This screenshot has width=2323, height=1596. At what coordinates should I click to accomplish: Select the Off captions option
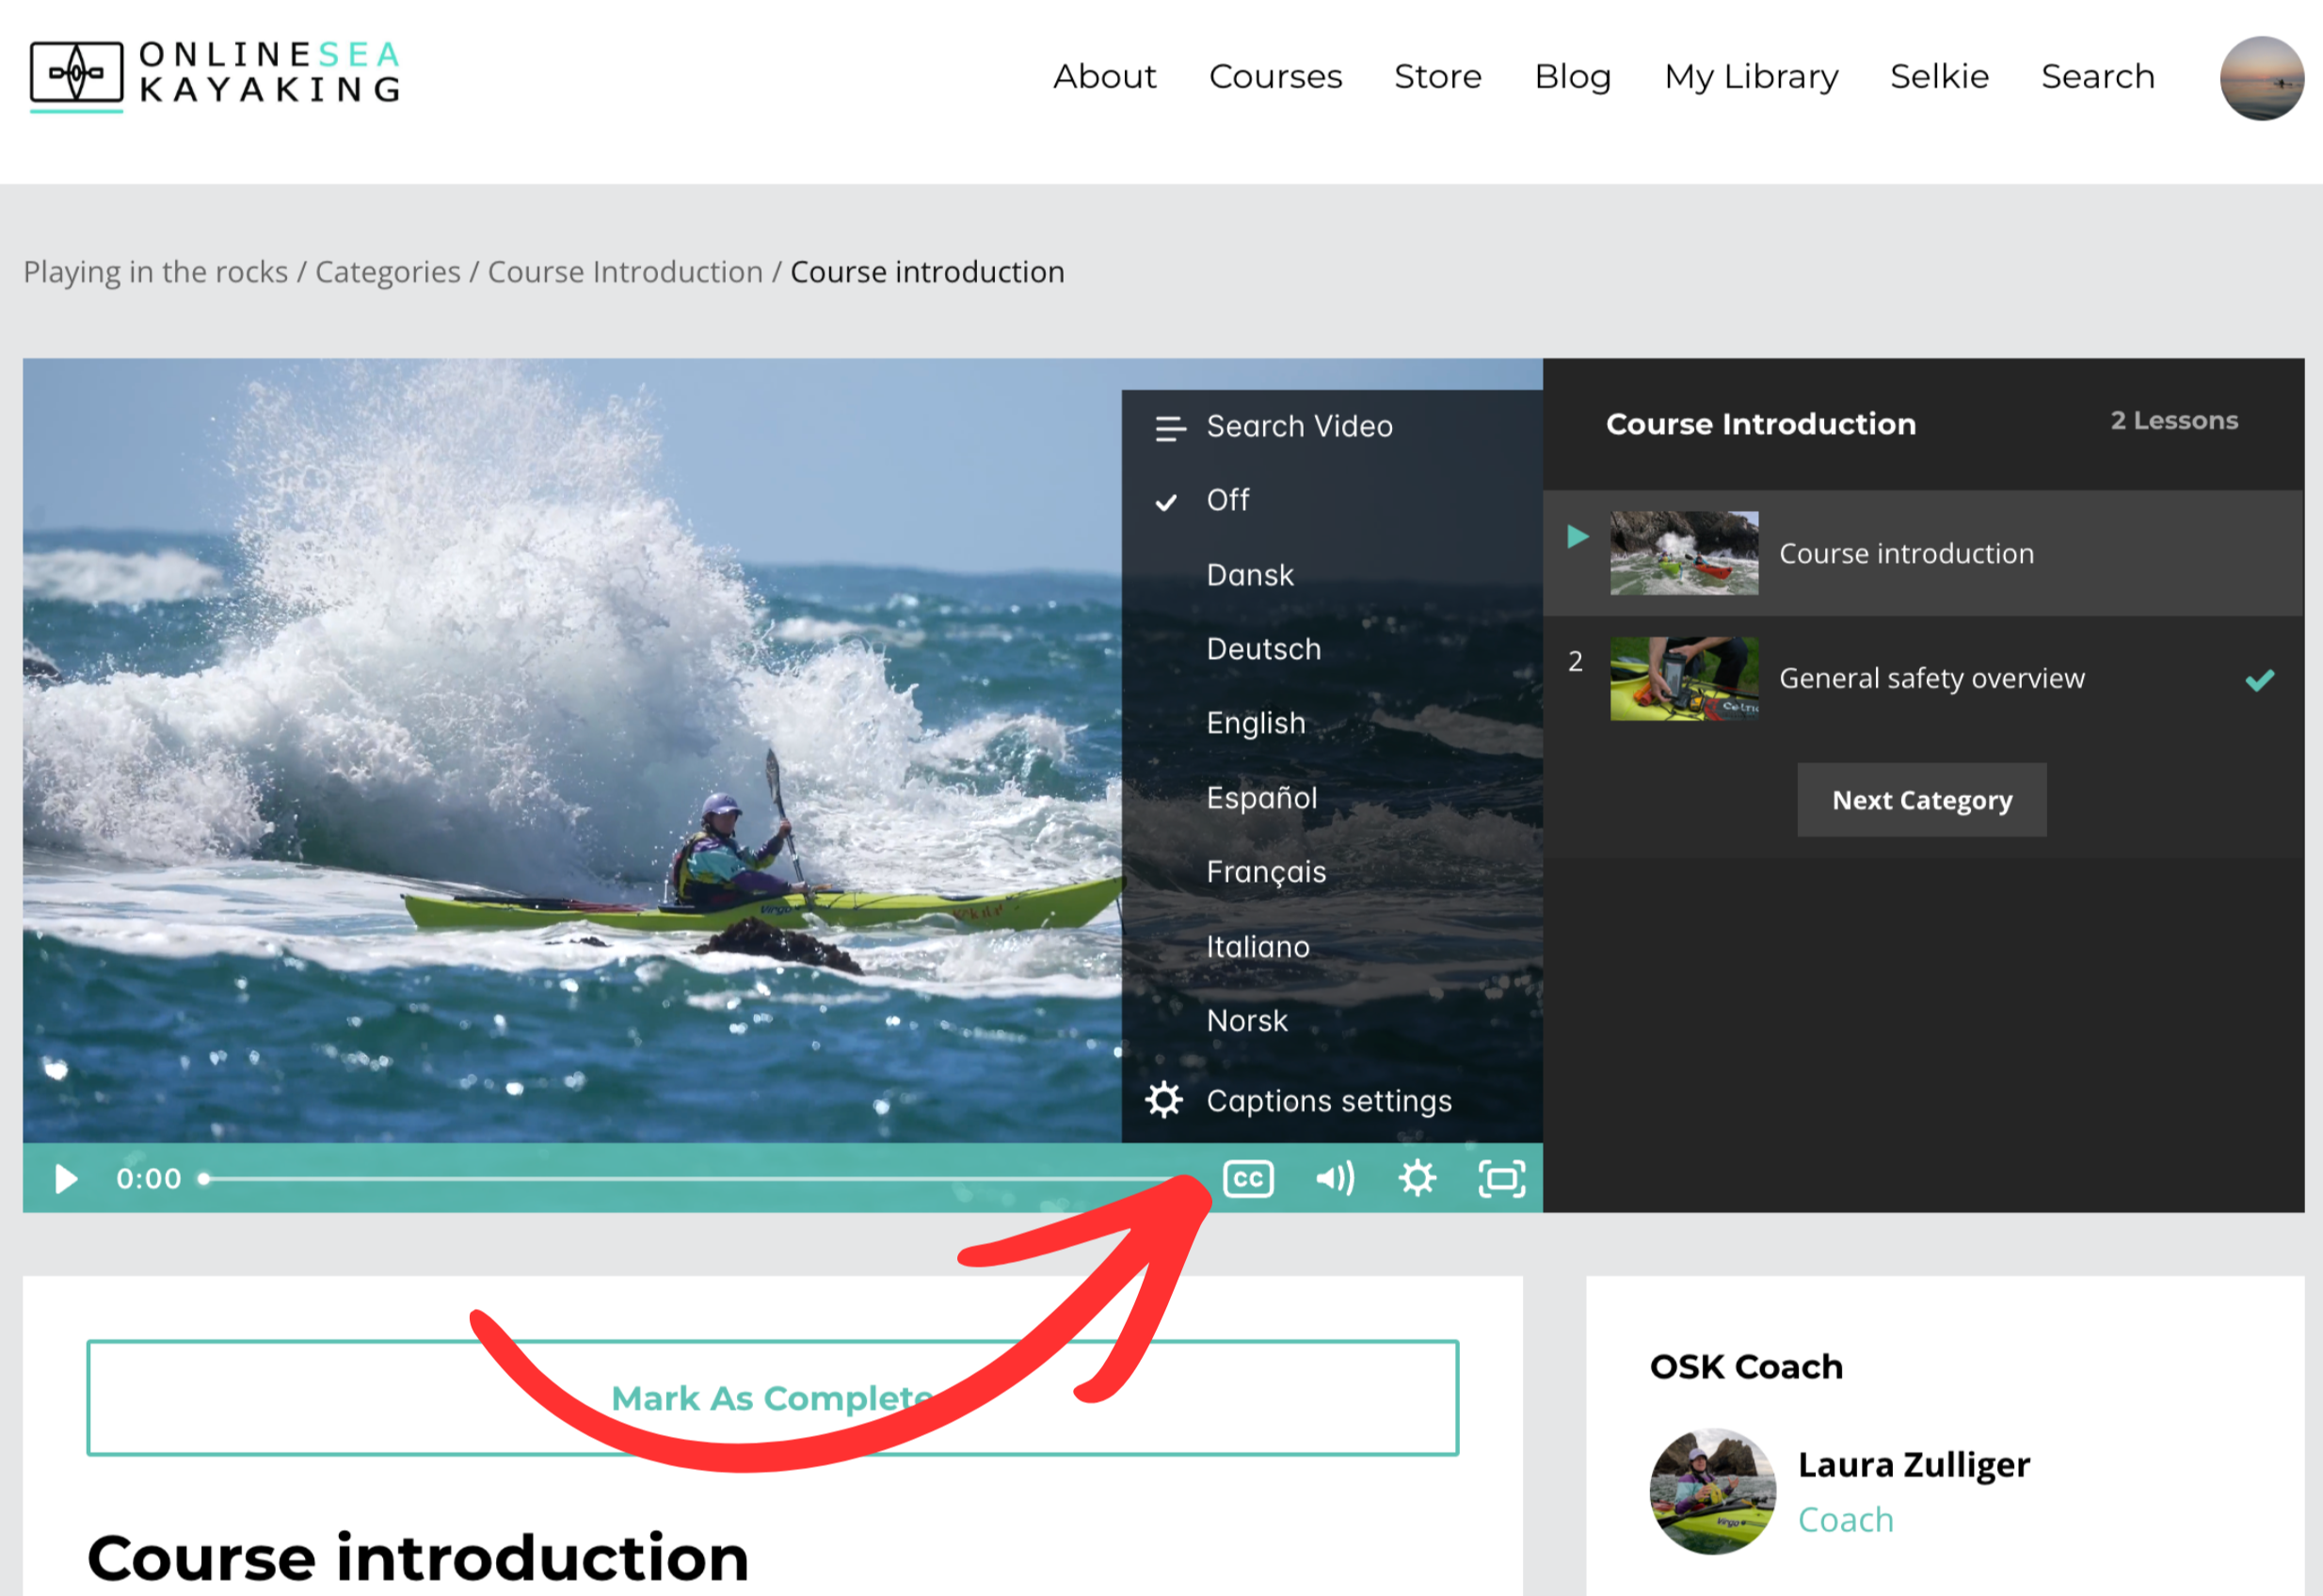coord(1227,500)
